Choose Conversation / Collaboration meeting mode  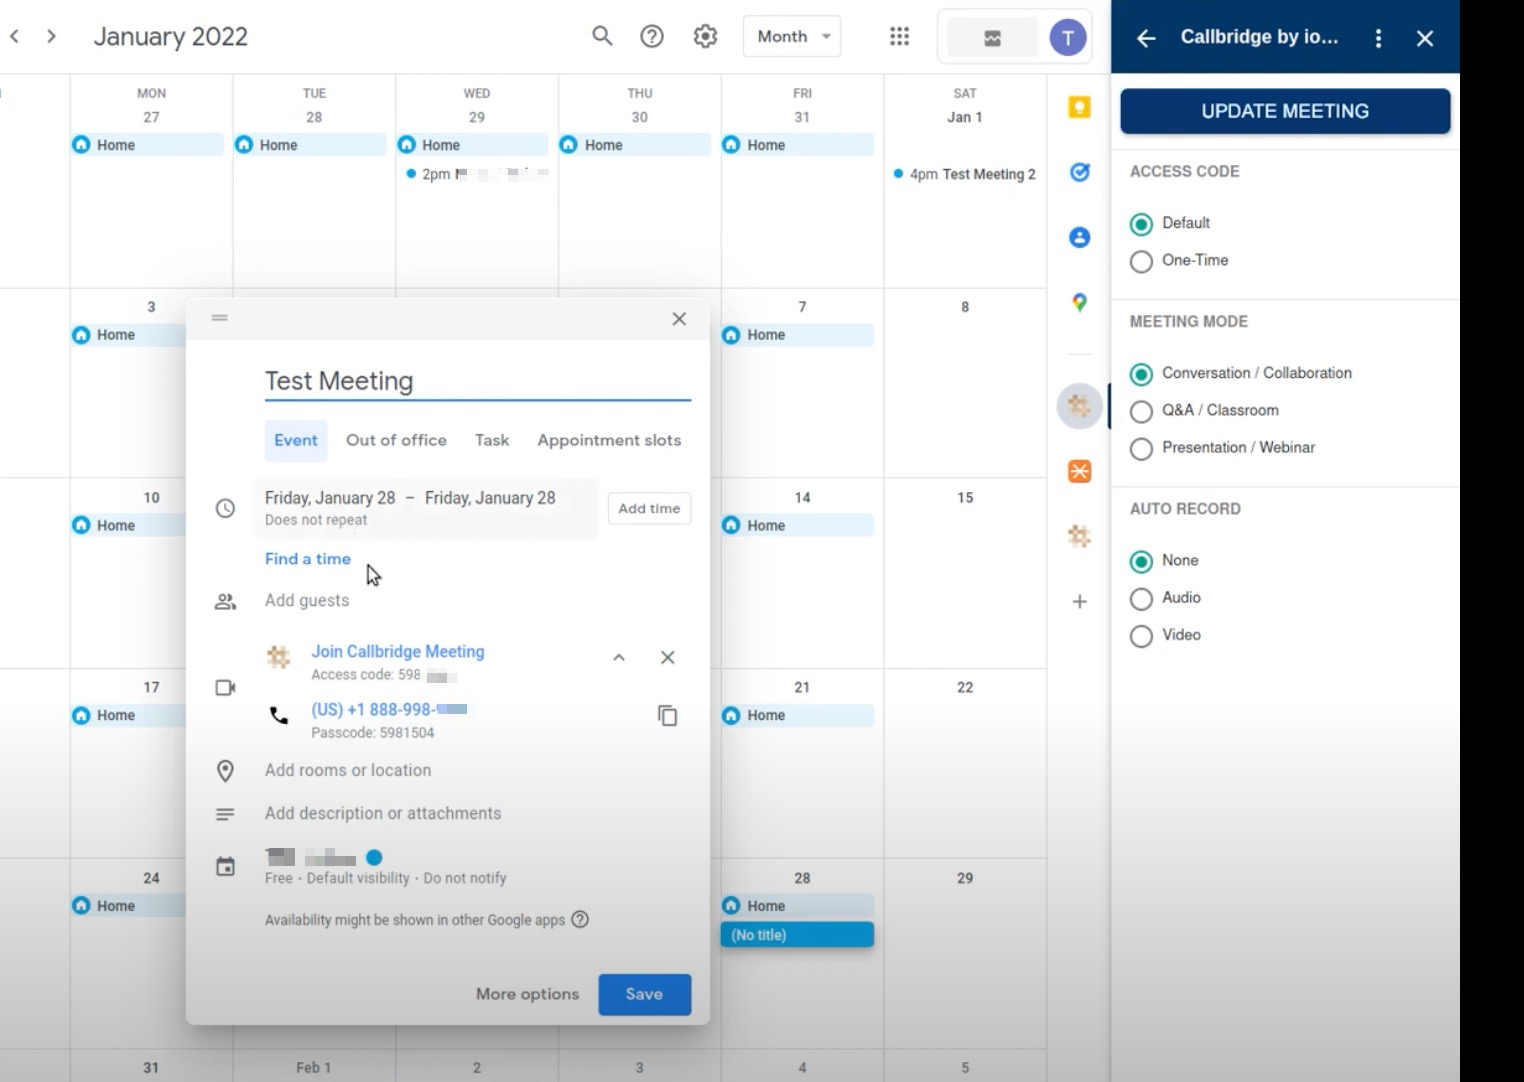[x=1141, y=374]
